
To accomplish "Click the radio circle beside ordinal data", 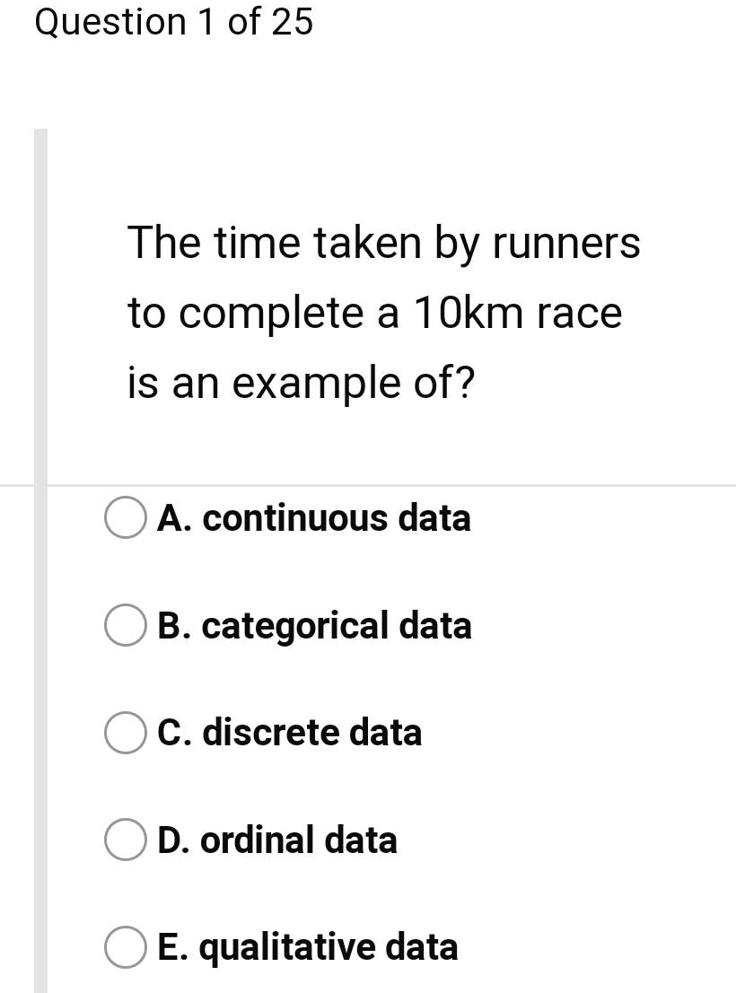I will (126, 840).
